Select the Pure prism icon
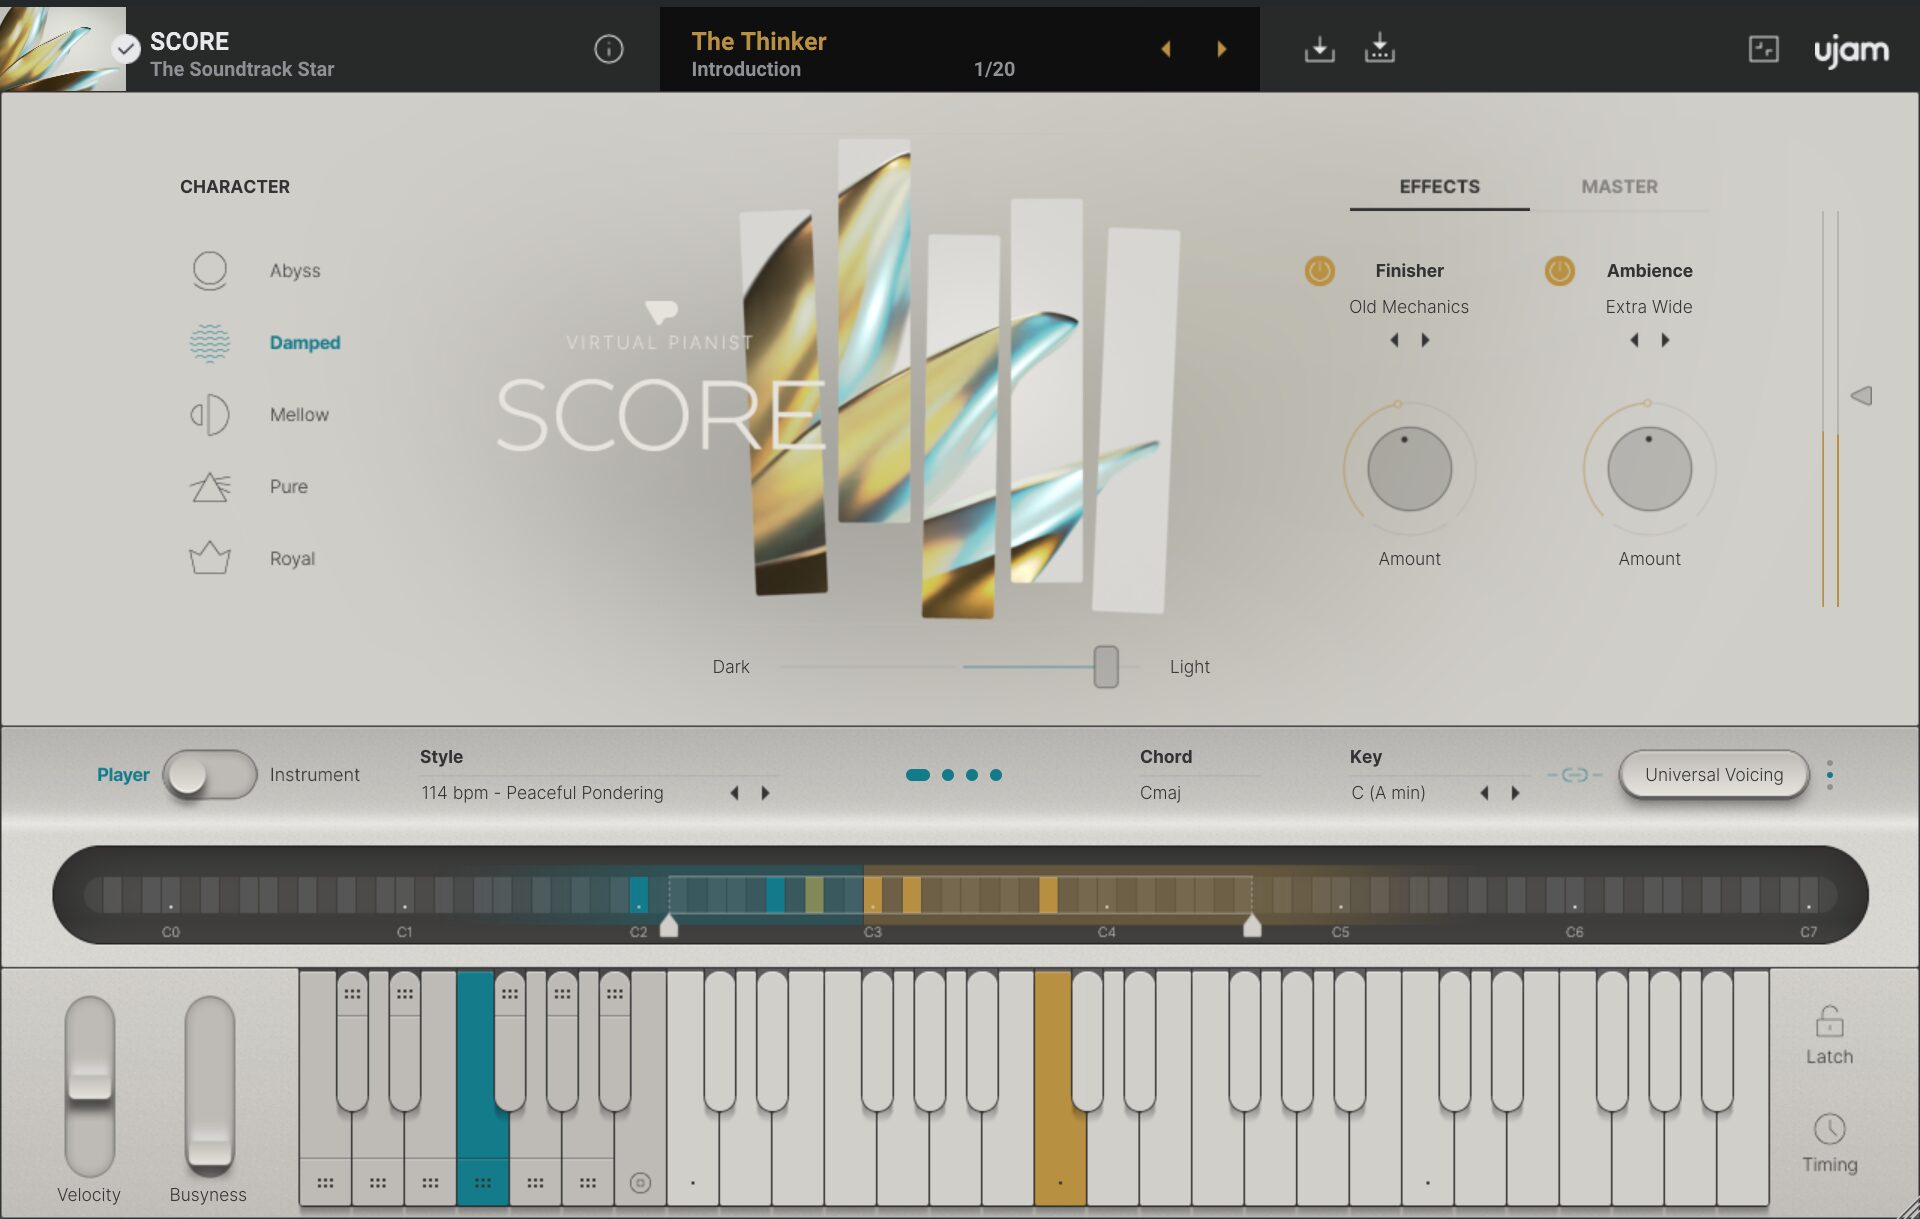This screenshot has width=1920, height=1219. (210, 487)
